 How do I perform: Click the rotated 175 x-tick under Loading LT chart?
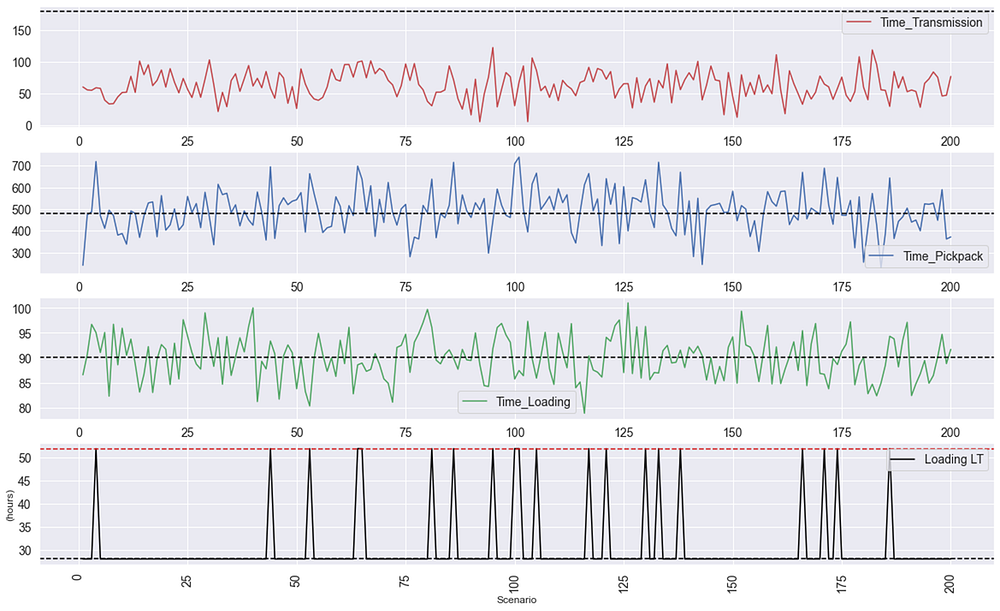point(841,584)
